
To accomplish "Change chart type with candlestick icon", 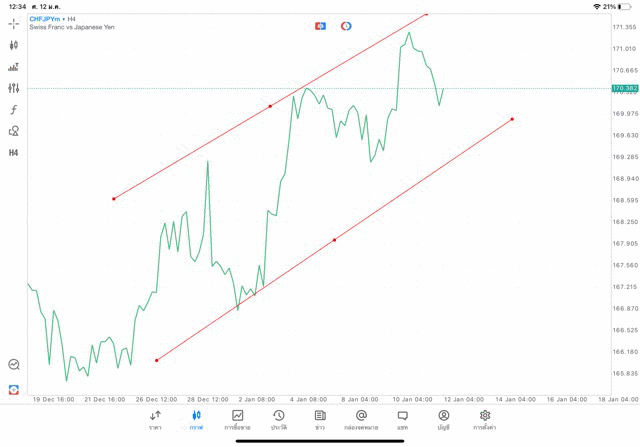I will coord(14,45).
